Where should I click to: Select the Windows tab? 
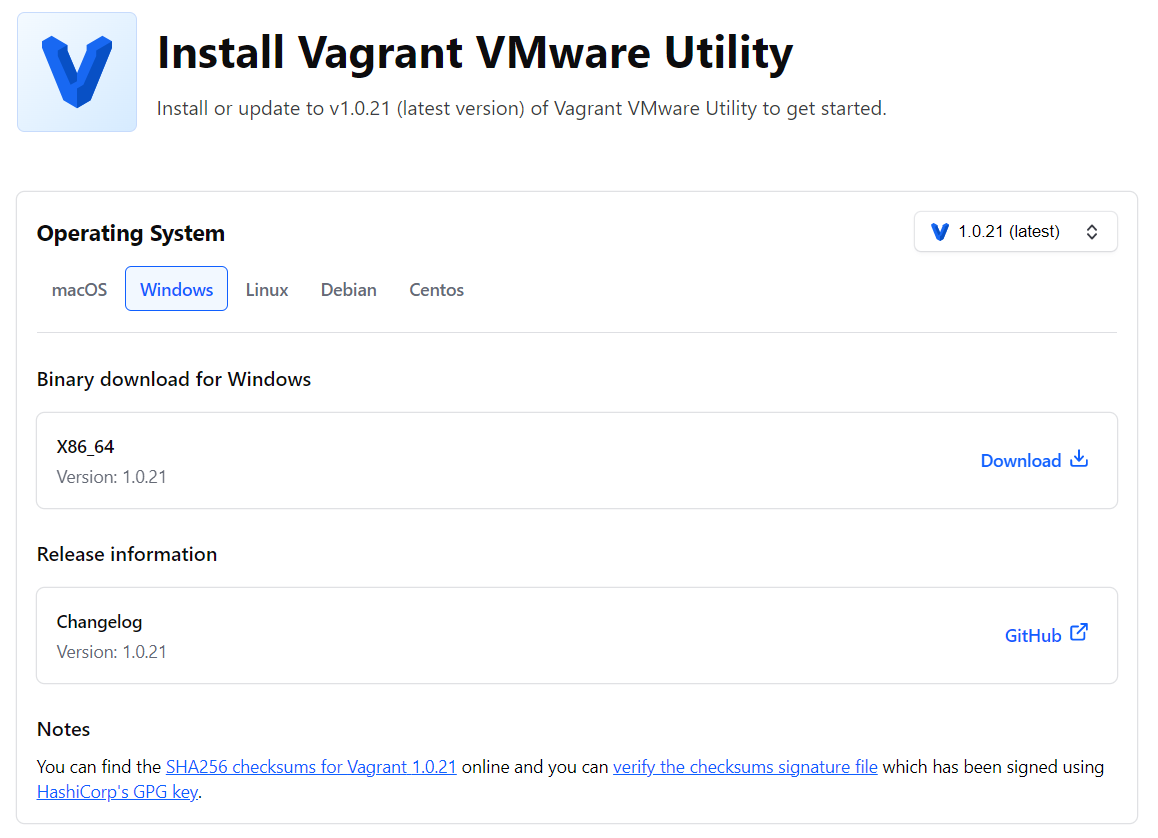tap(177, 289)
